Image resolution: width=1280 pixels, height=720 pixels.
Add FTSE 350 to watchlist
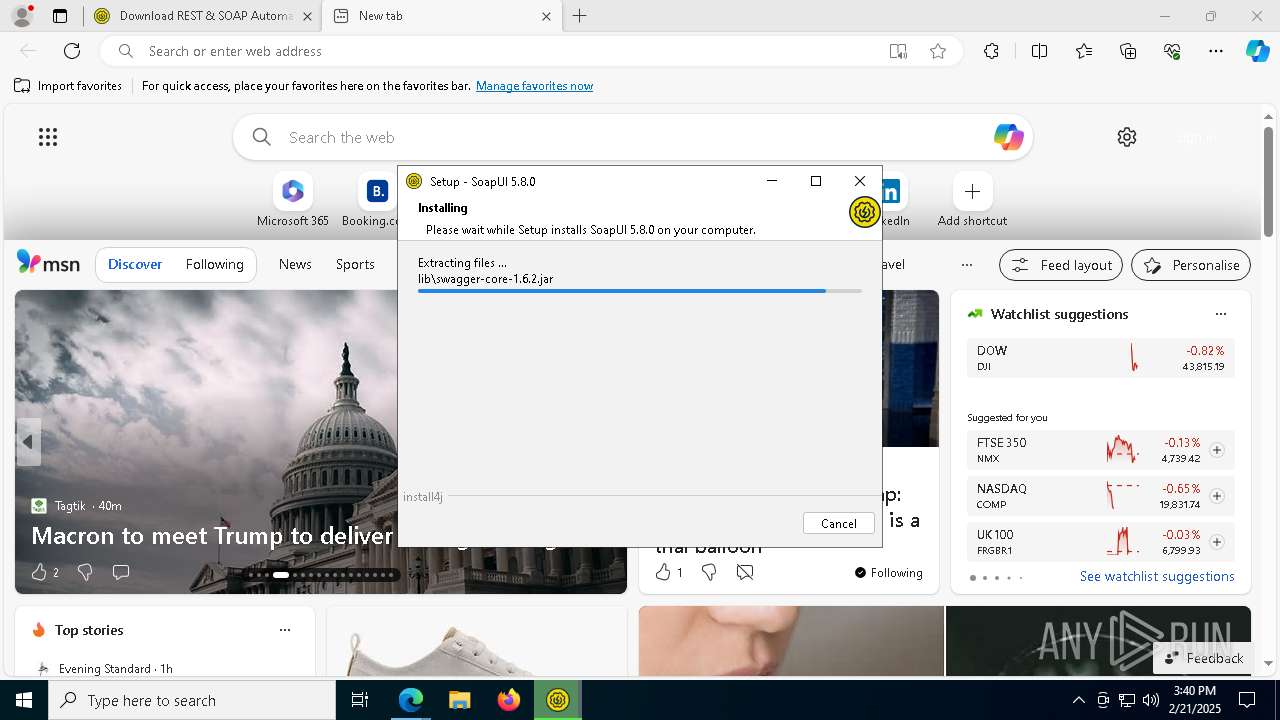pos(1216,450)
